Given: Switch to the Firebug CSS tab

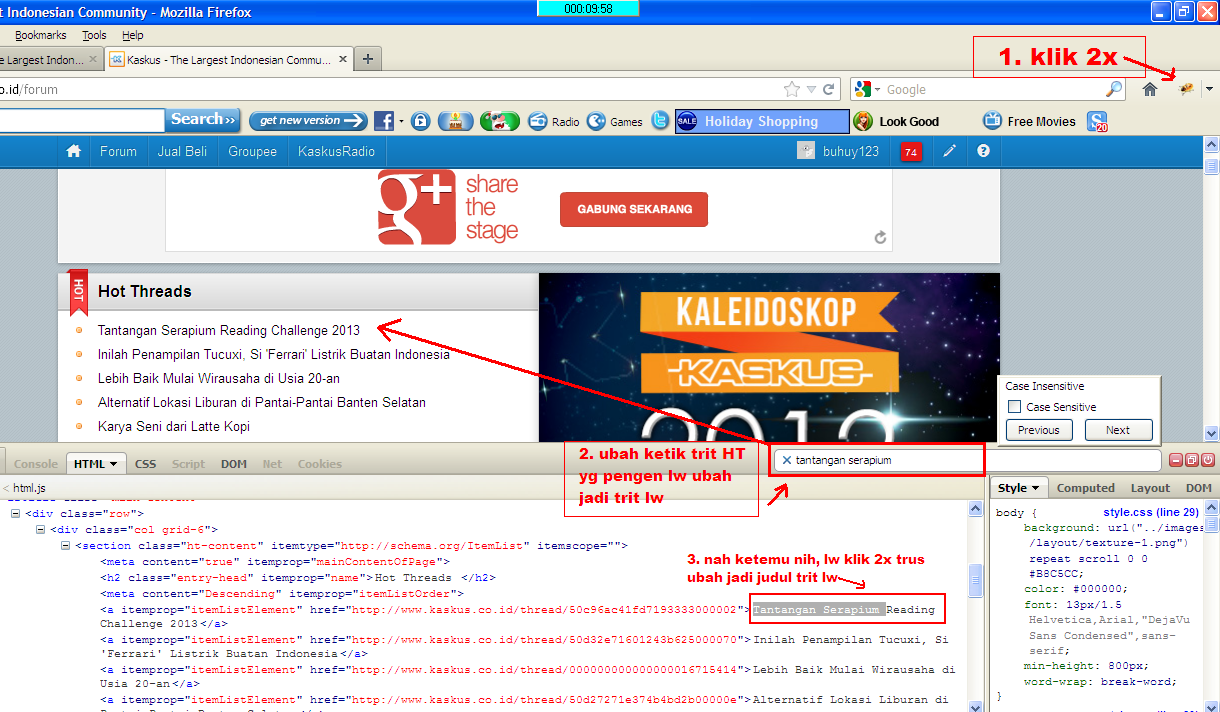Looking at the screenshot, I should [x=146, y=464].
